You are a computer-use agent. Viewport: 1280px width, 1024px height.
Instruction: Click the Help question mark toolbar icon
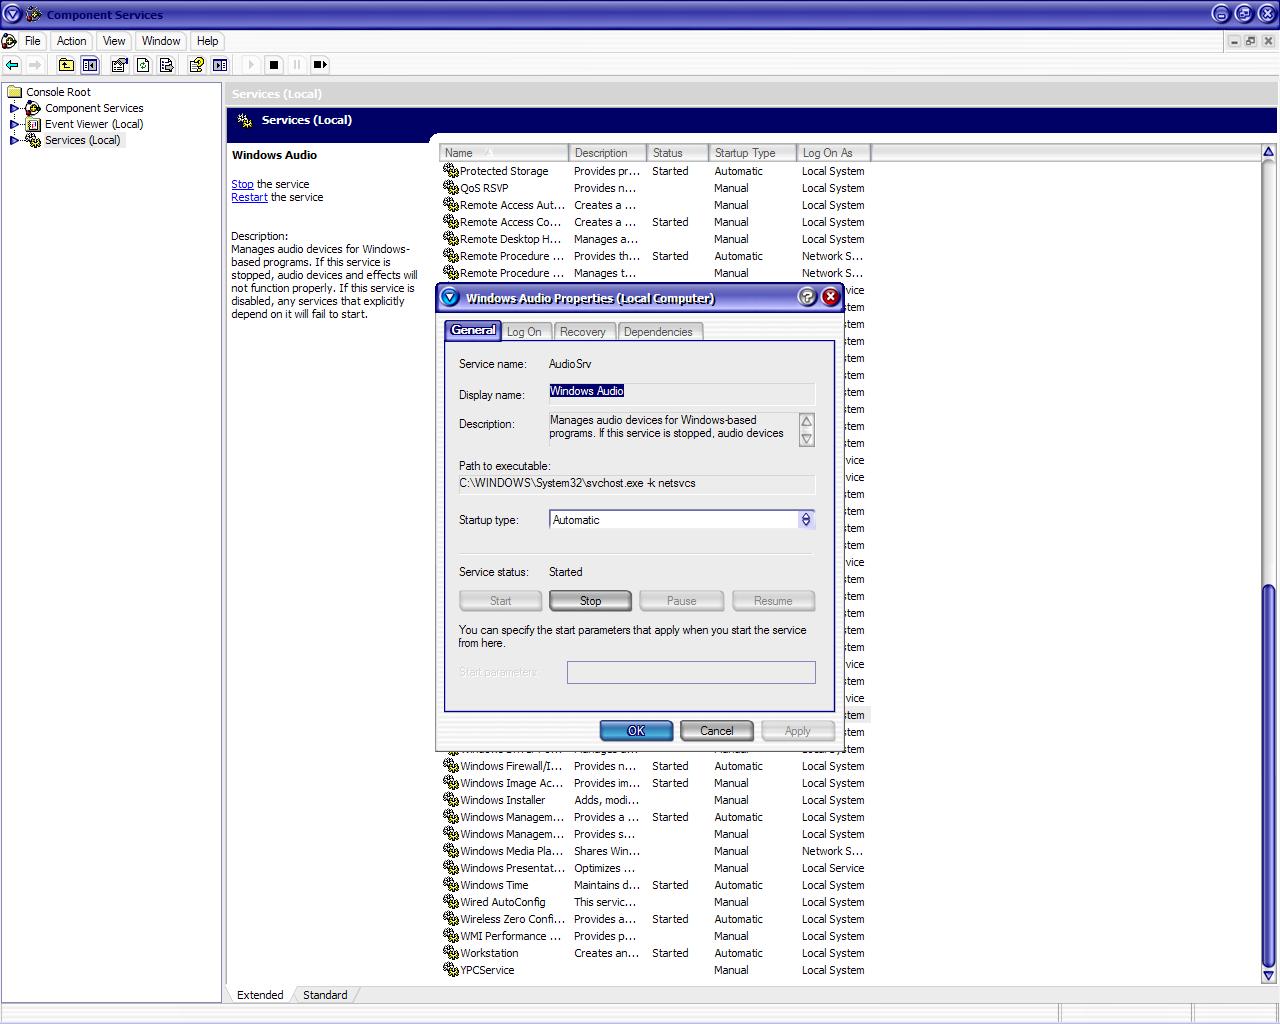[x=197, y=65]
